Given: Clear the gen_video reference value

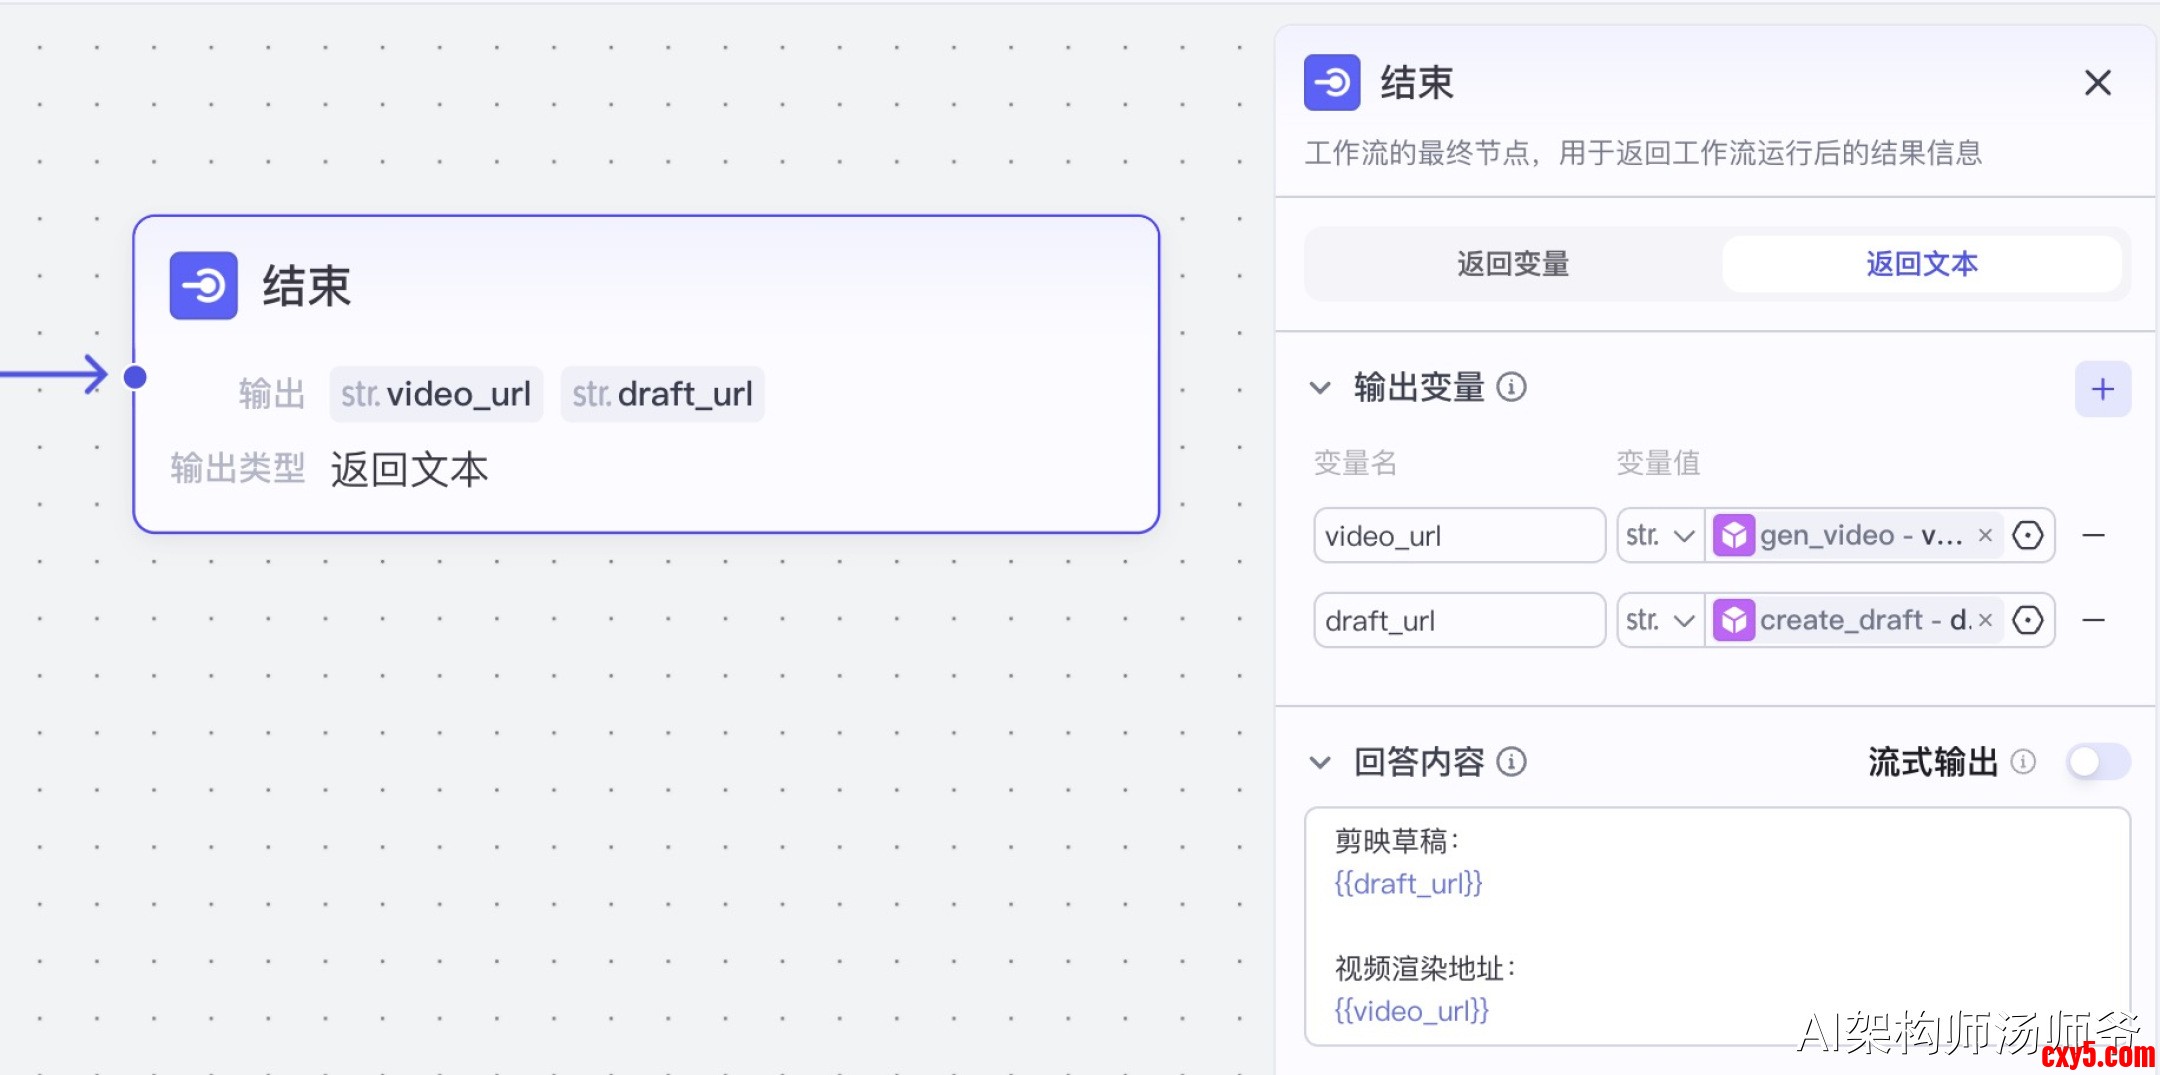Looking at the screenshot, I should (x=1985, y=536).
